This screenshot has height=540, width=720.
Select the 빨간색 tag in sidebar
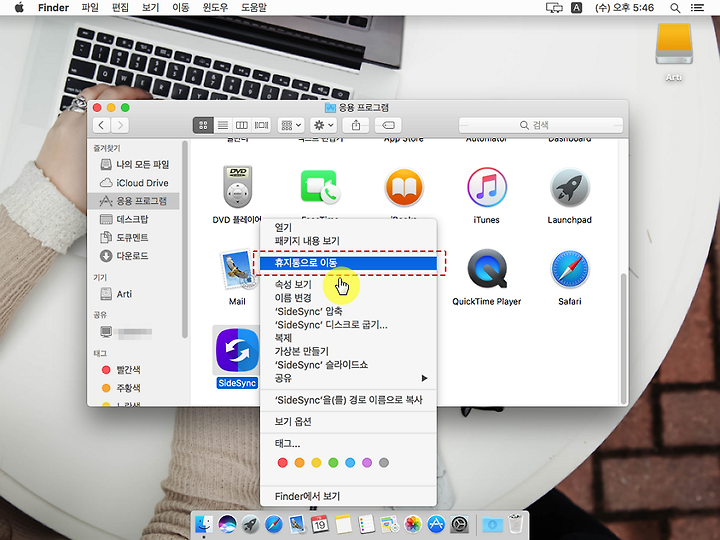(x=134, y=370)
